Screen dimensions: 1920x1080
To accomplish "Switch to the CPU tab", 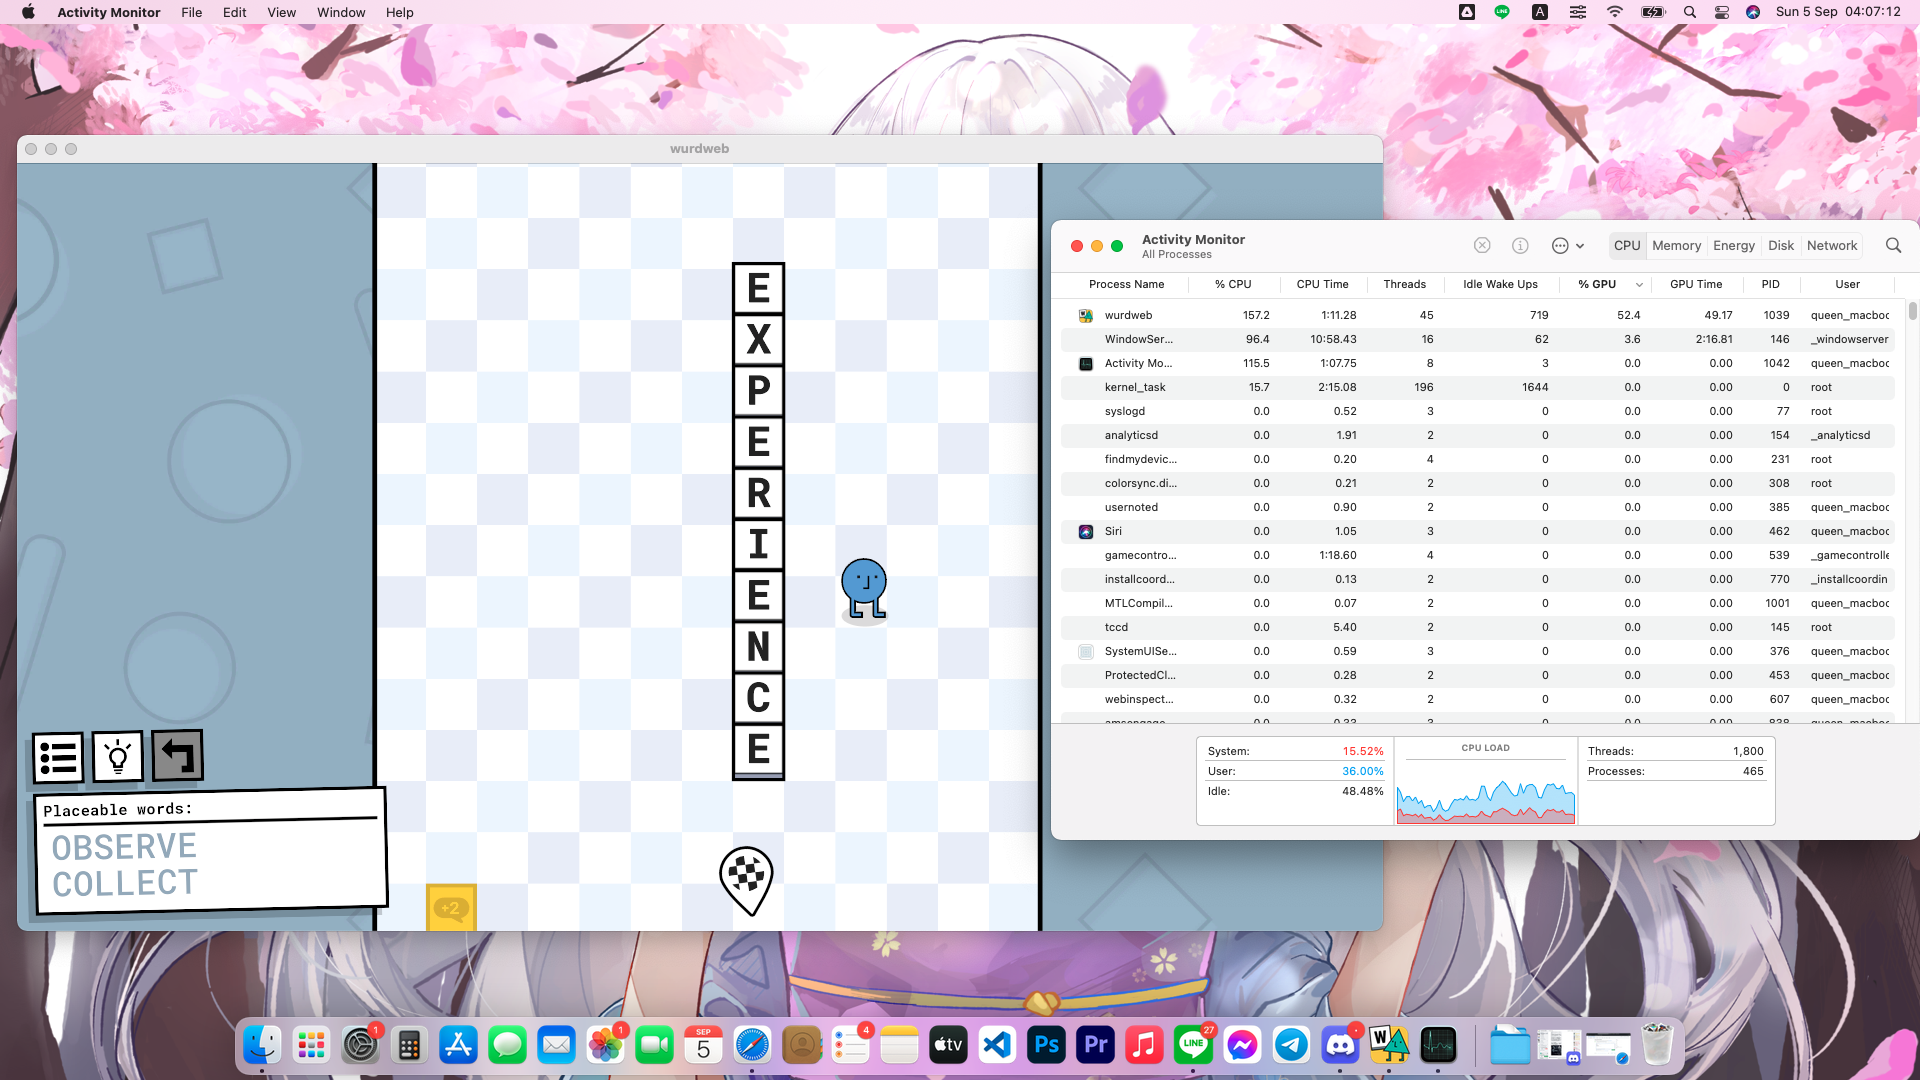I will tap(1627, 245).
